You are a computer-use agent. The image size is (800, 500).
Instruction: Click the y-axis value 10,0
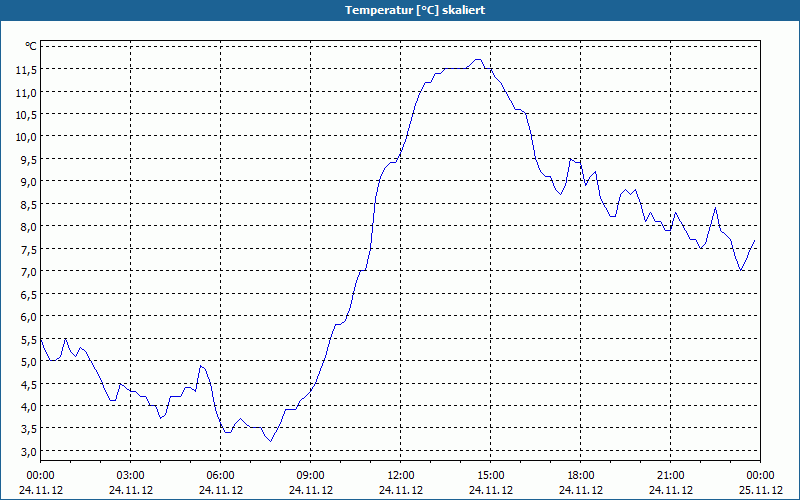pyautogui.click(x=26, y=138)
